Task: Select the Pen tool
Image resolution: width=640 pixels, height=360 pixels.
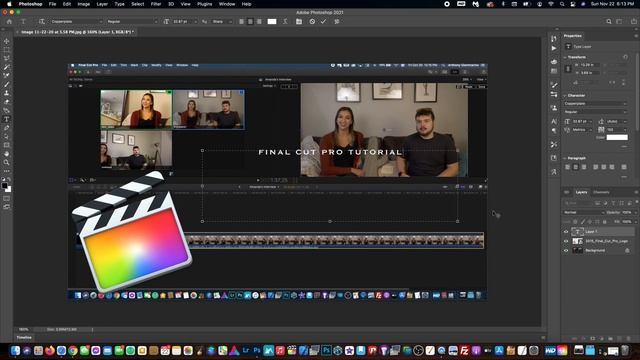Action: (x=7, y=128)
